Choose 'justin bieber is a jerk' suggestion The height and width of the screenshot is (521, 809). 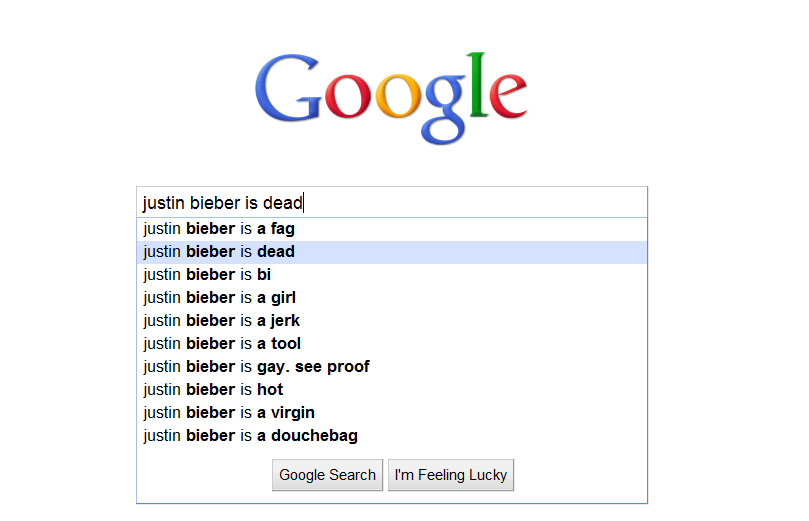coord(222,321)
